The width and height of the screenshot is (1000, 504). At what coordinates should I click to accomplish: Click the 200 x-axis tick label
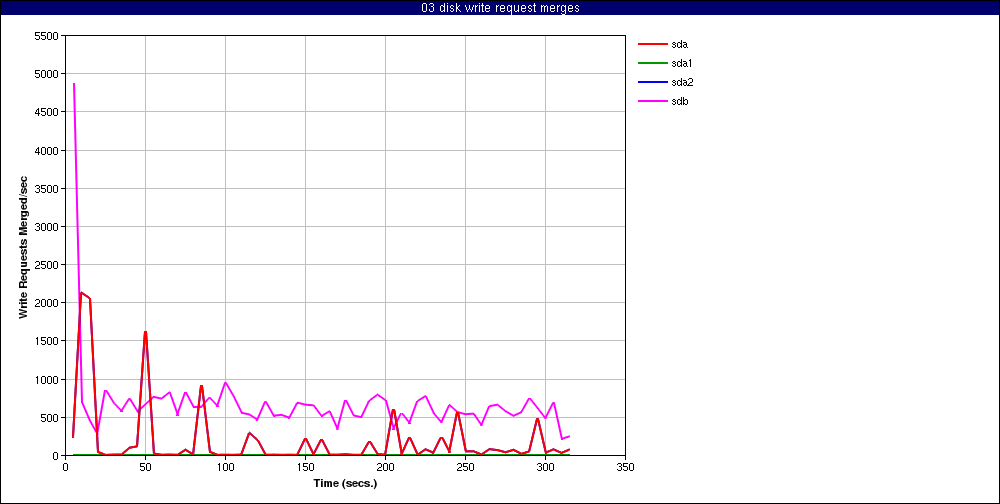click(385, 467)
